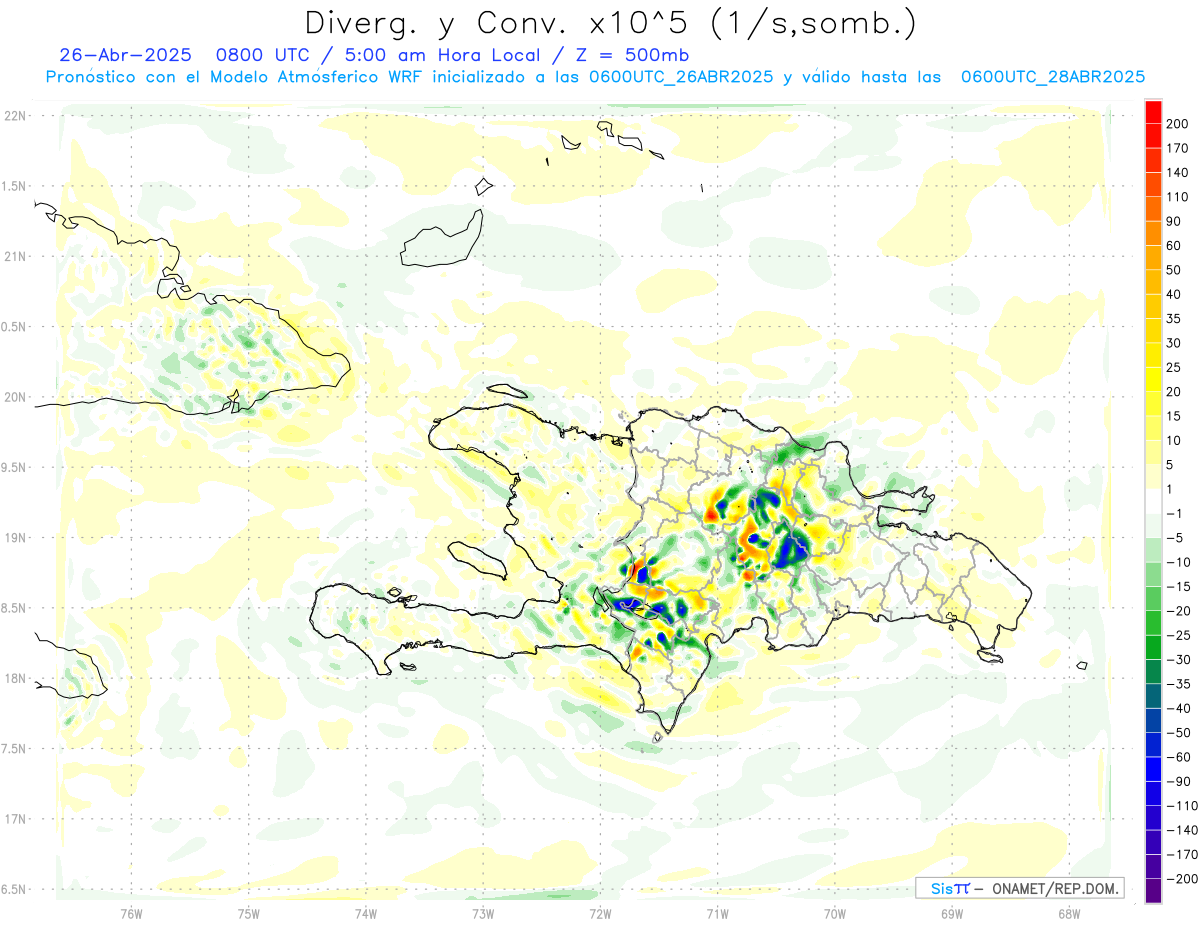
Task: Click the positive '15' color bar label
Action: 1174,416
